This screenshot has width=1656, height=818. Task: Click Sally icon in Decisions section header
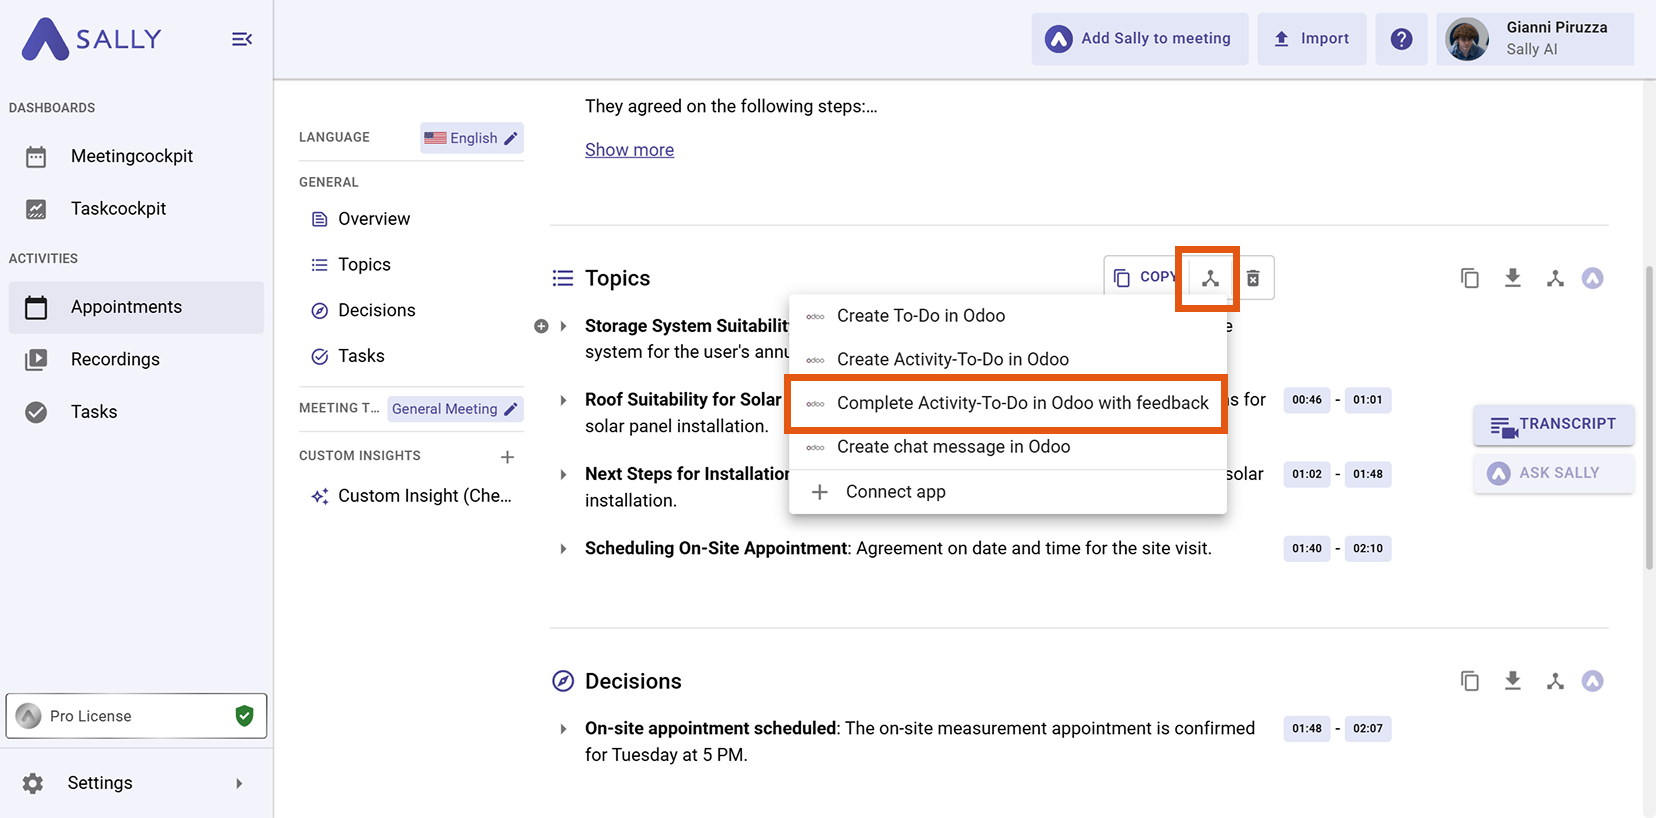point(1593,681)
